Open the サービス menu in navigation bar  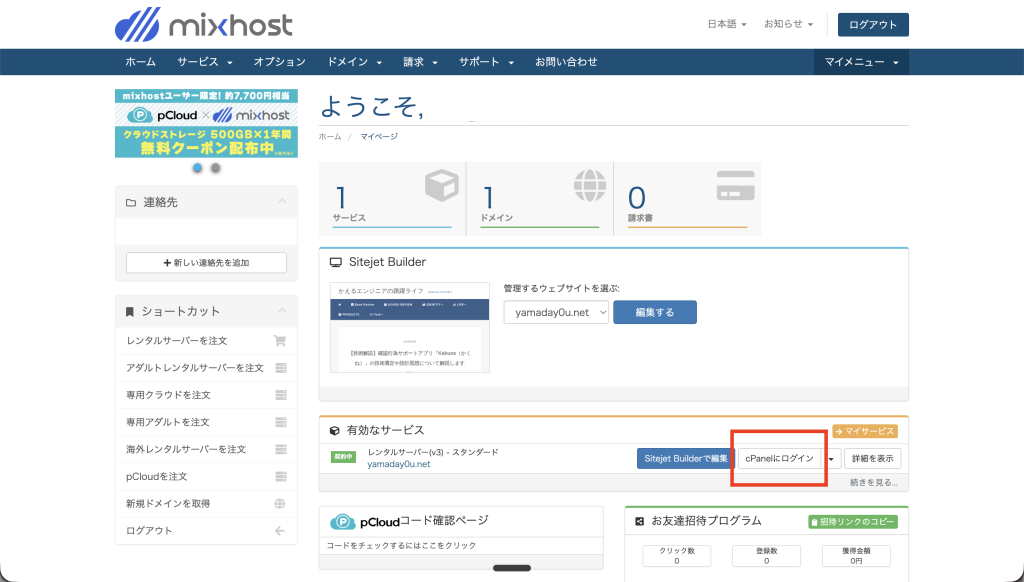pyautogui.click(x=205, y=62)
